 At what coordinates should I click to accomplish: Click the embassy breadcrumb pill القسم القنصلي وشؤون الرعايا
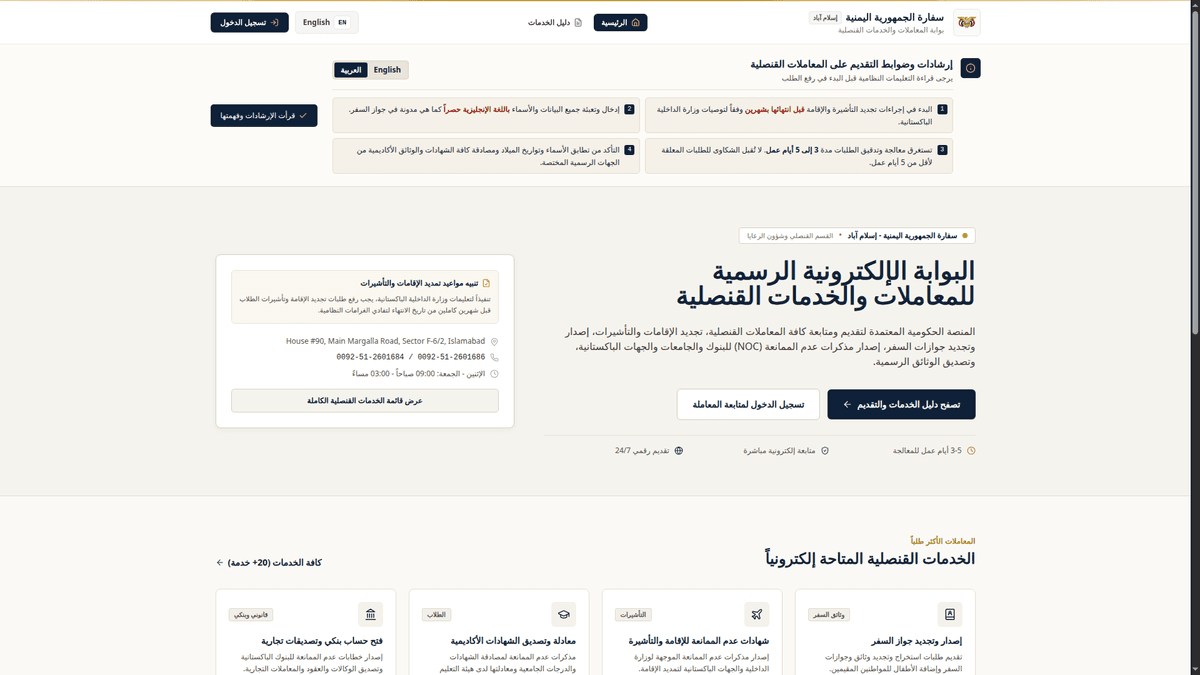pos(857,236)
